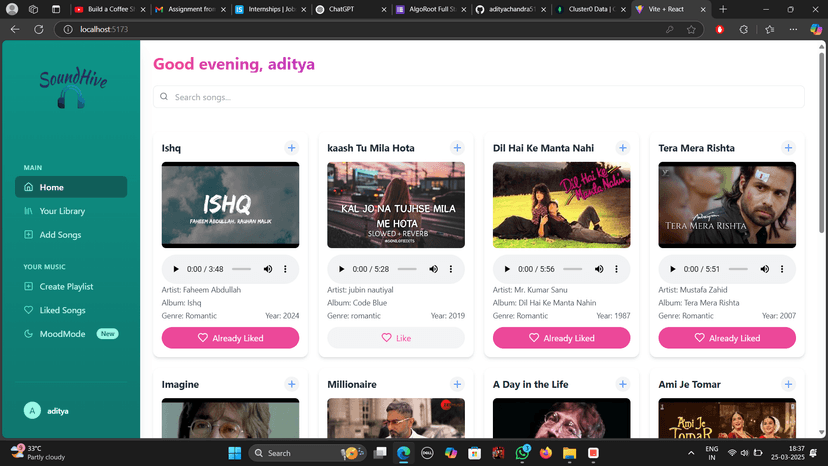828x466 pixels.
Task: Mute Dil Hai Ke Manta Nahi audio
Action: 599,269
